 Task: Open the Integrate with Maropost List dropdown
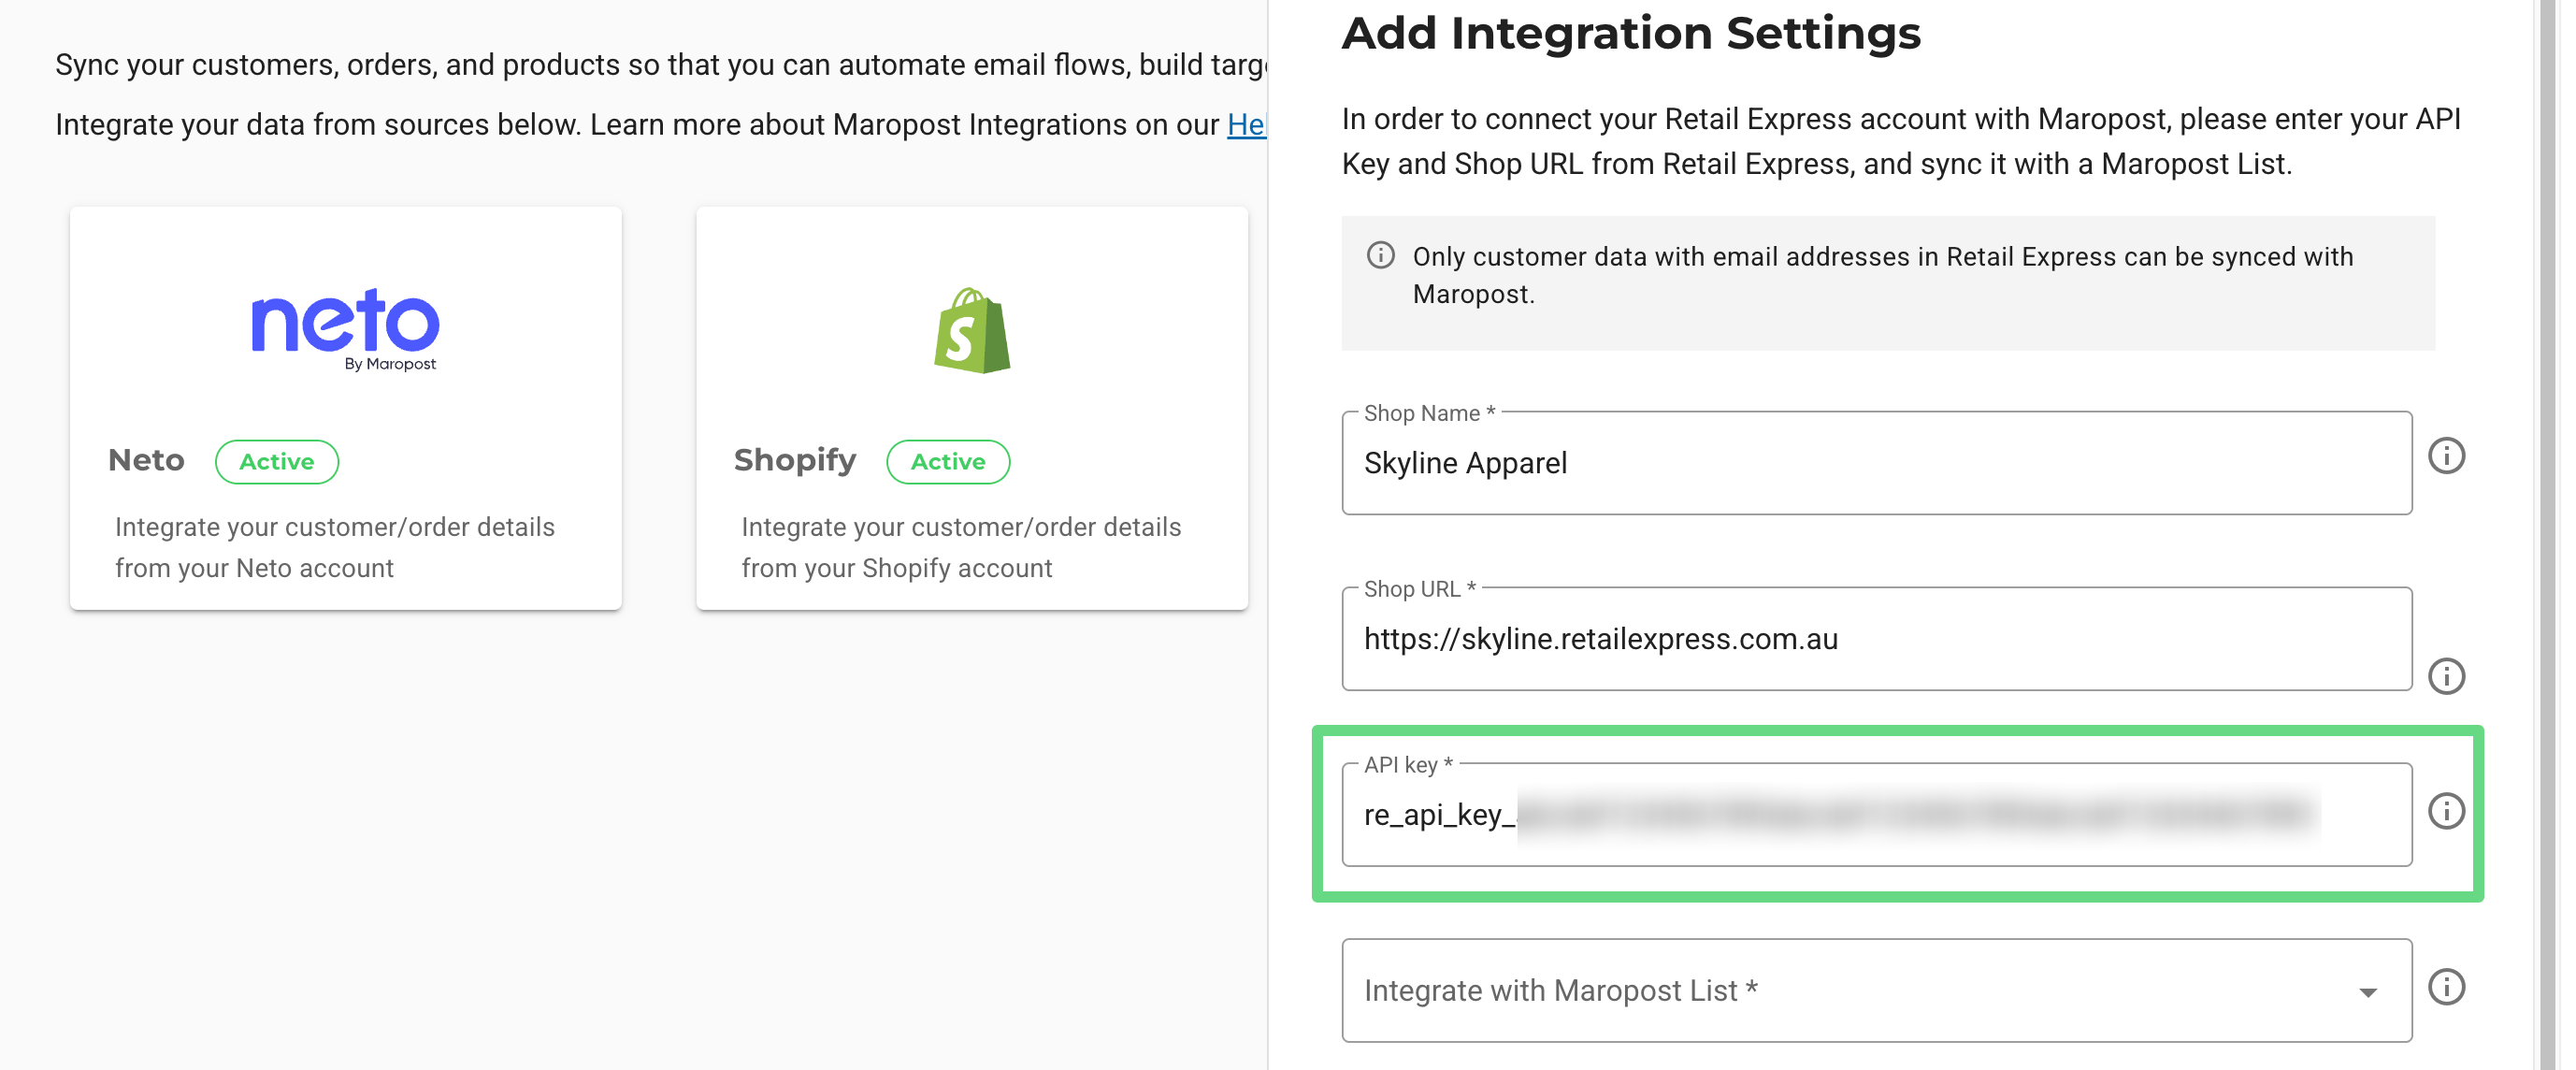click(1800, 990)
